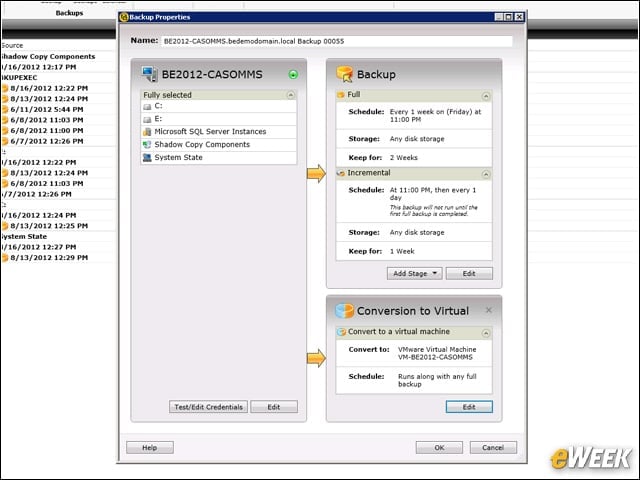Click the green status indicator beside BE2012-CASOMMS
The width and height of the screenshot is (640, 480).
(x=293, y=74)
